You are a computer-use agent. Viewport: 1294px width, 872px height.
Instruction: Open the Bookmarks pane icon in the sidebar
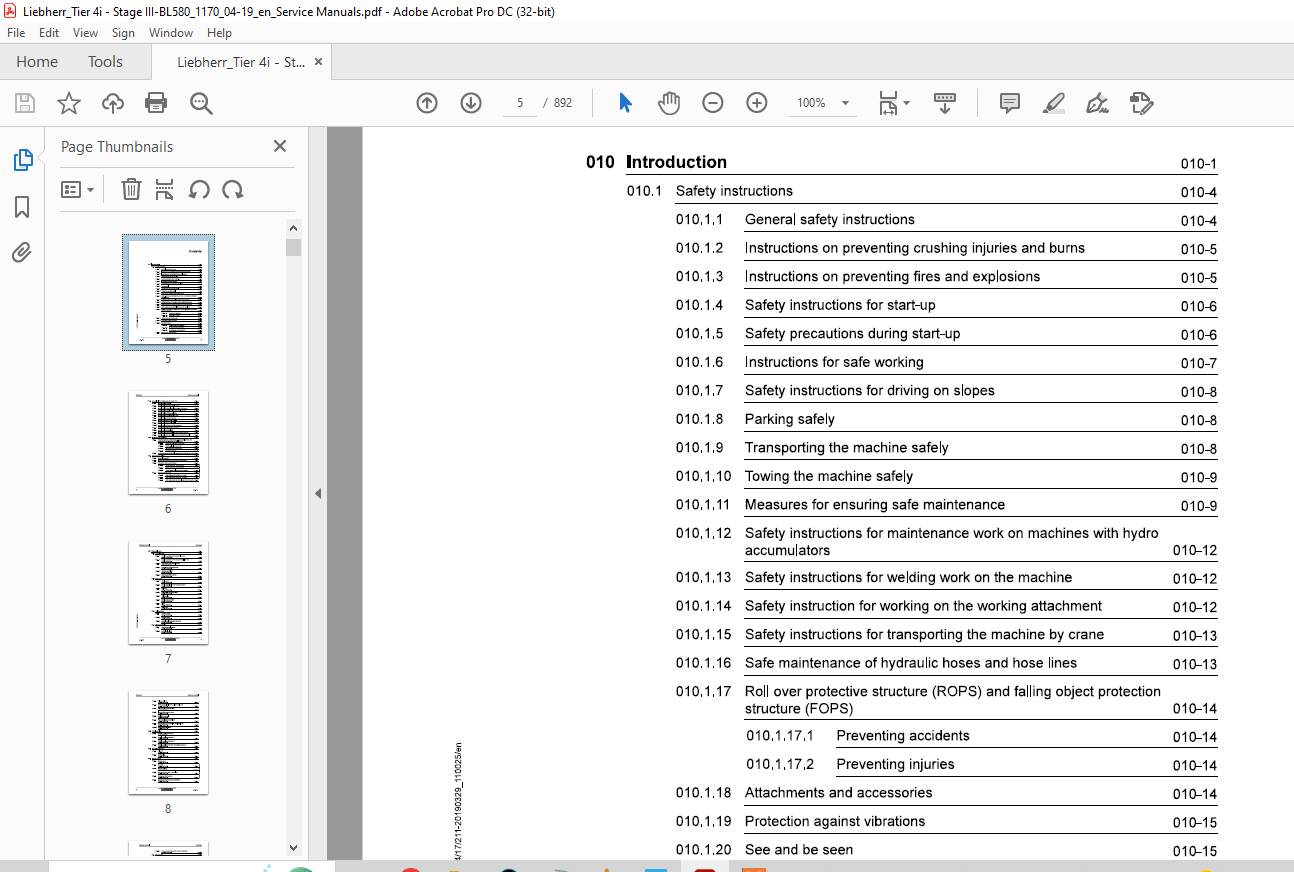click(22, 207)
